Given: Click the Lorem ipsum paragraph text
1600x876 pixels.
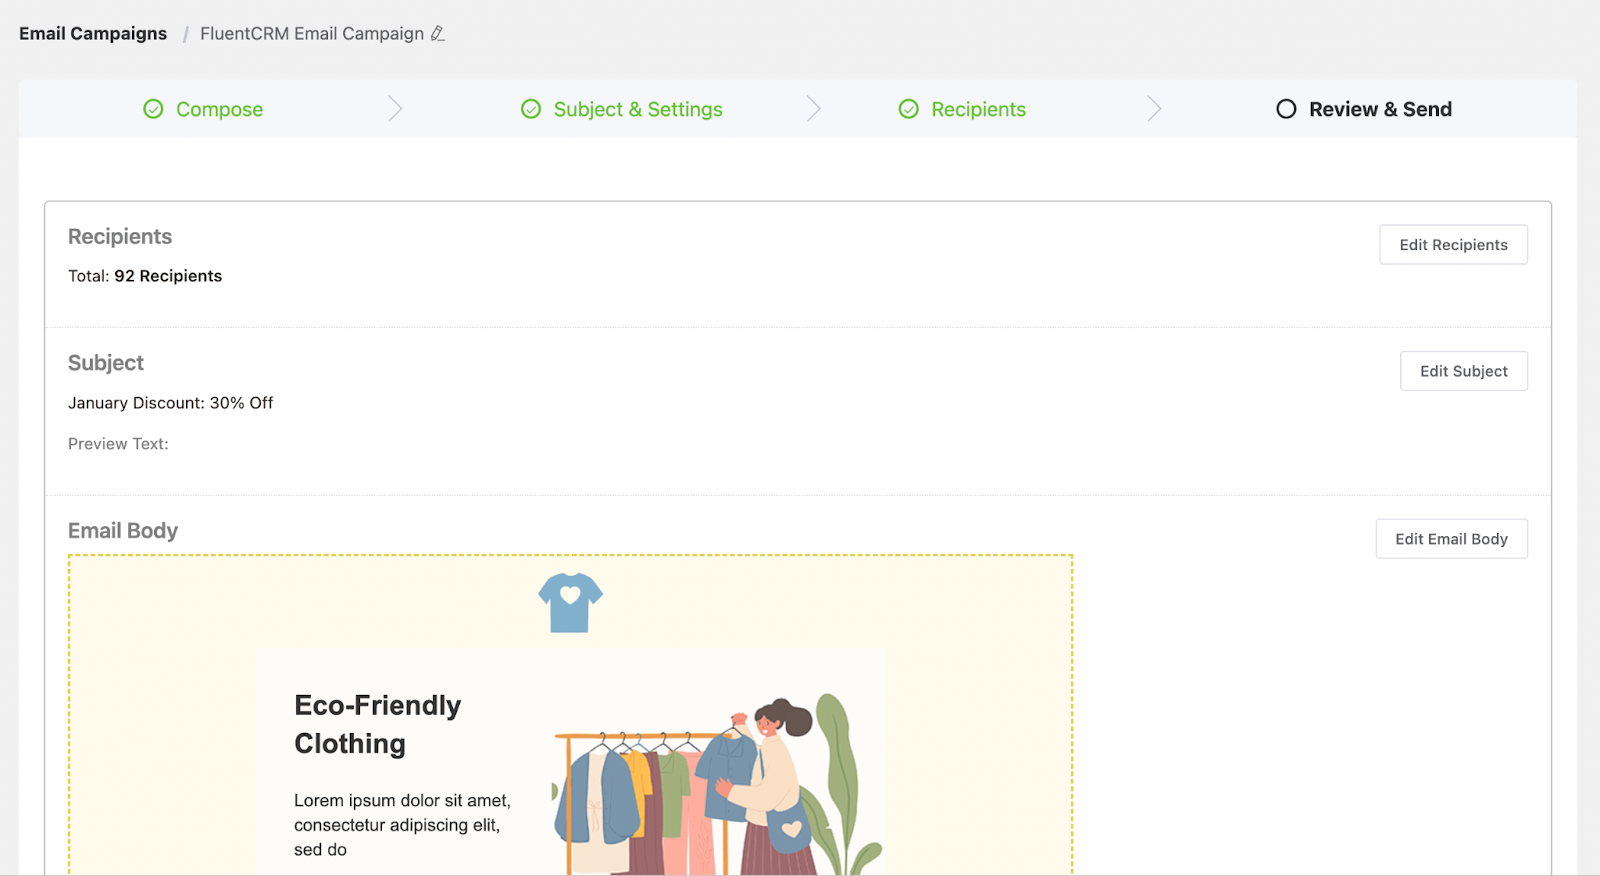Looking at the screenshot, I should point(402,825).
